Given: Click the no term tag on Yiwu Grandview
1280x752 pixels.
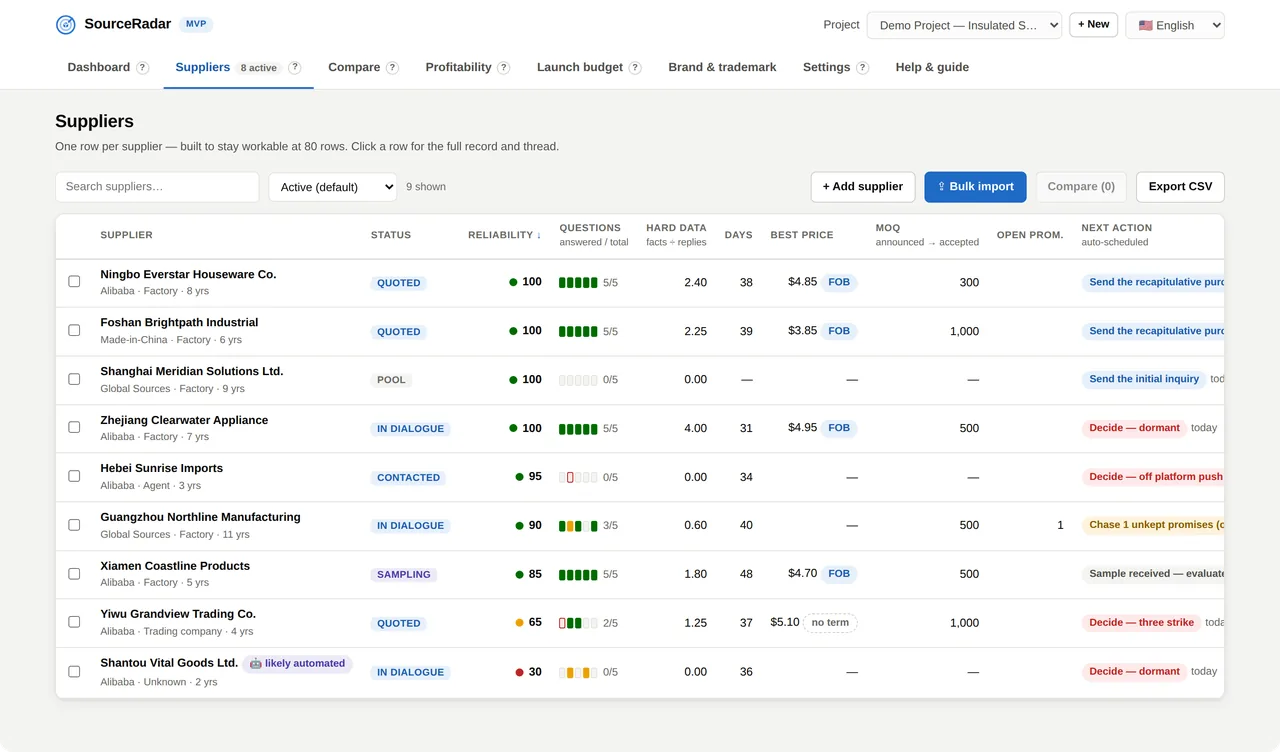Looking at the screenshot, I should click(830, 623).
